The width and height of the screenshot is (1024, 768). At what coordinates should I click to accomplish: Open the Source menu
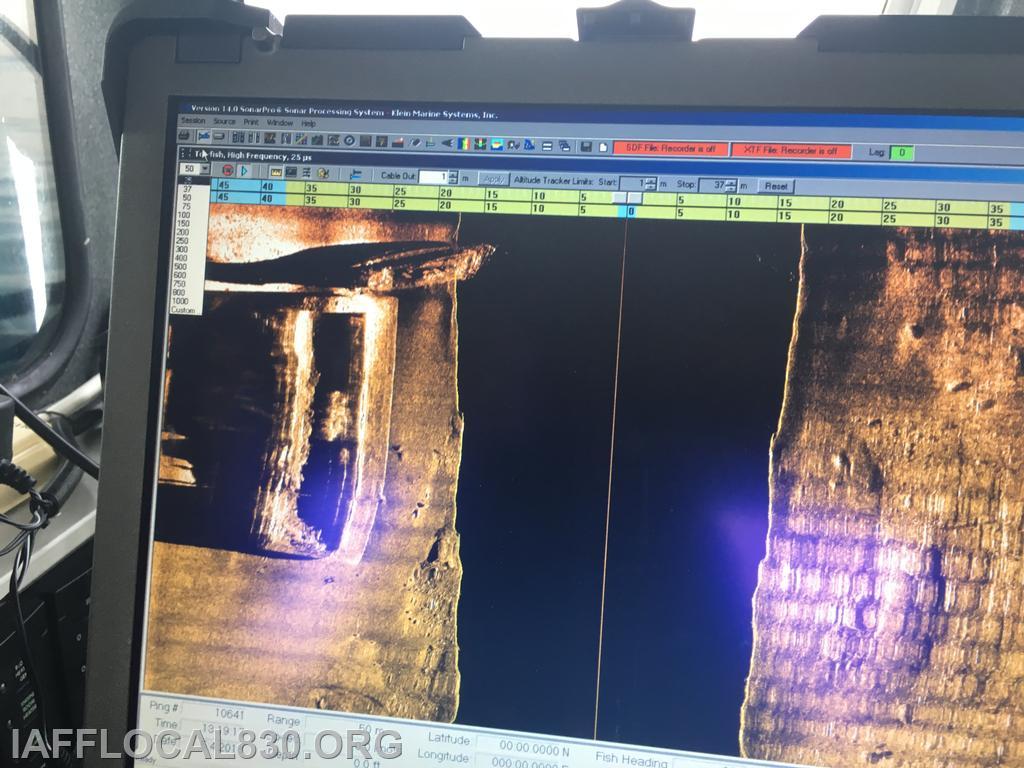[224, 121]
